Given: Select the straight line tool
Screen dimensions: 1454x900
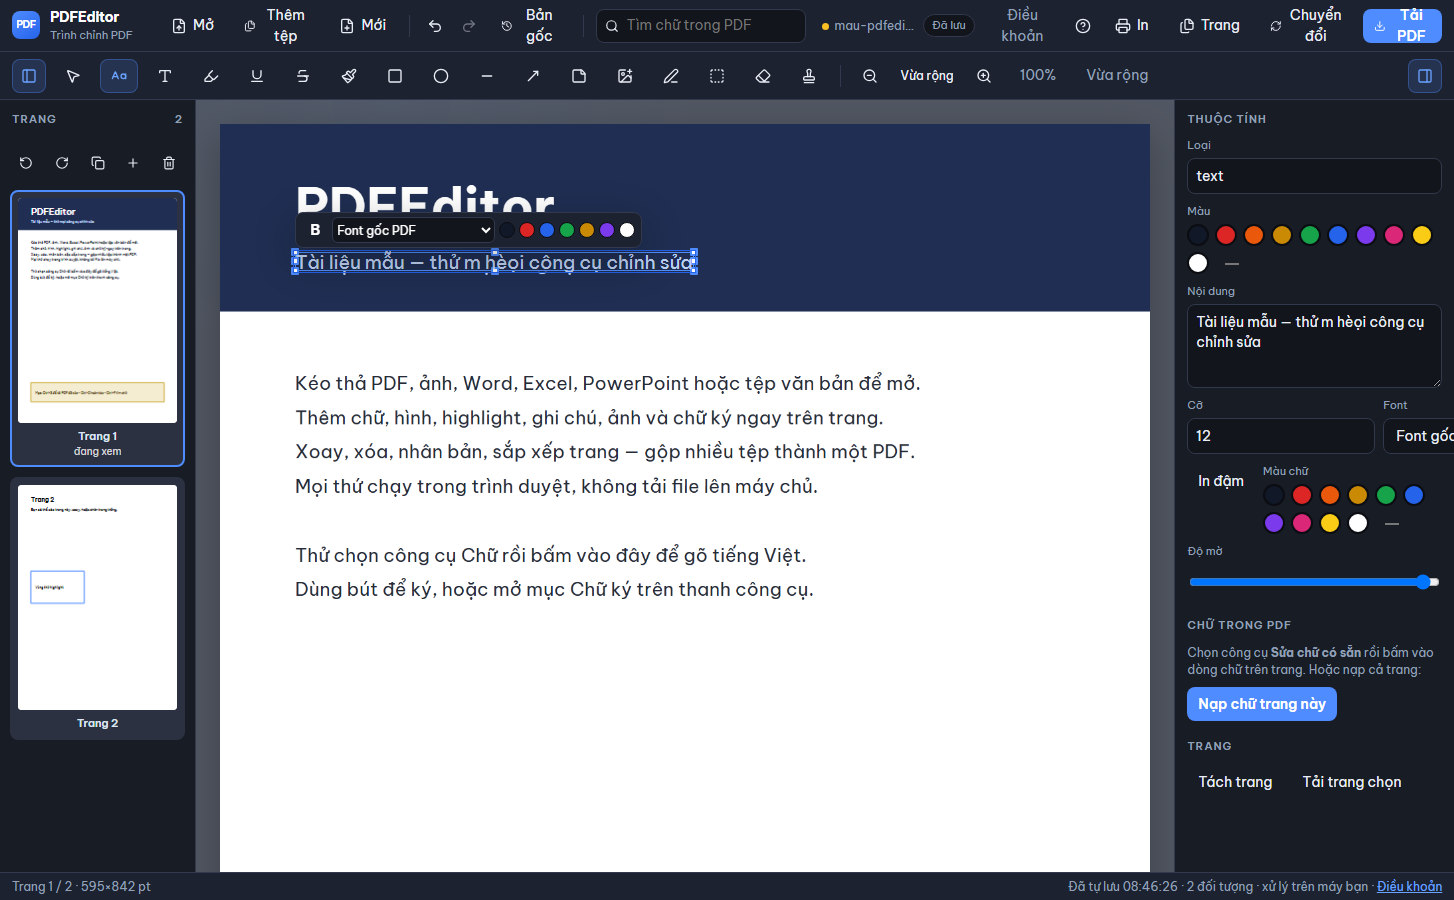Looking at the screenshot, I should click(487, 76).
